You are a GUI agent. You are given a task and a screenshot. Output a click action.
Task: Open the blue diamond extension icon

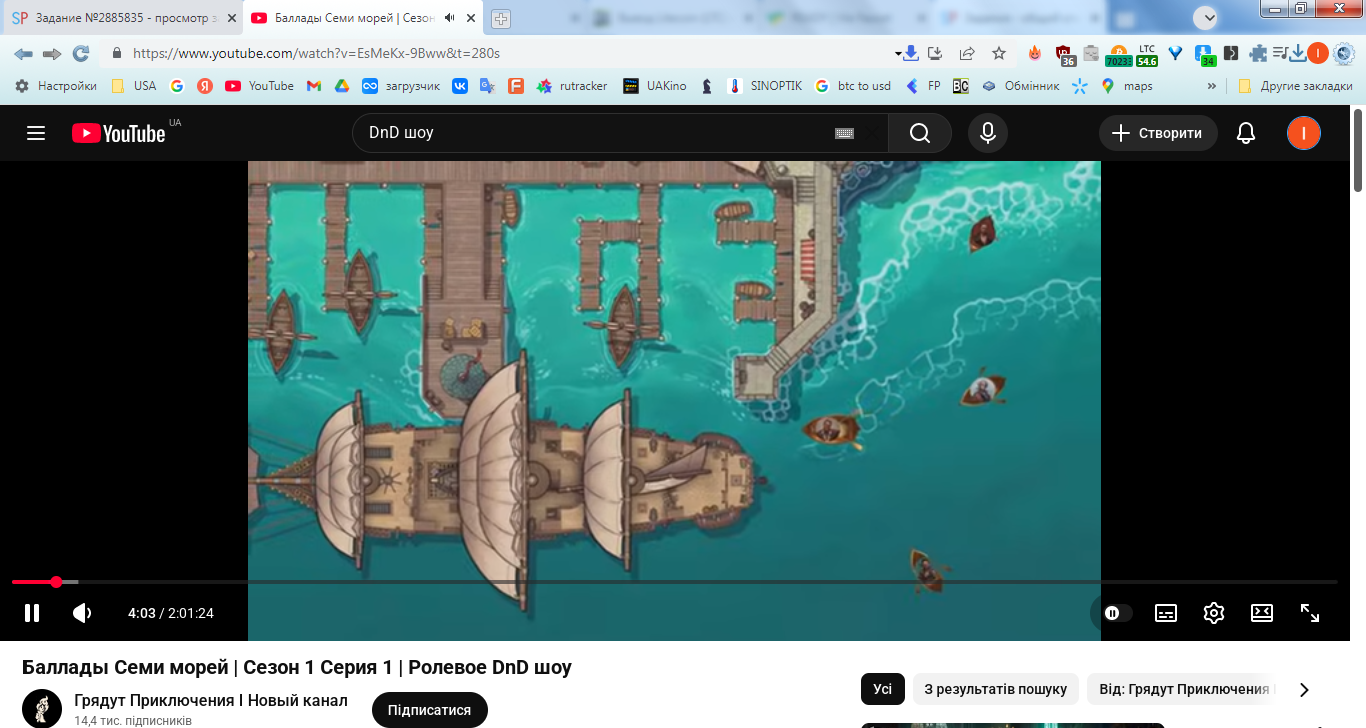coord(1176,53)
